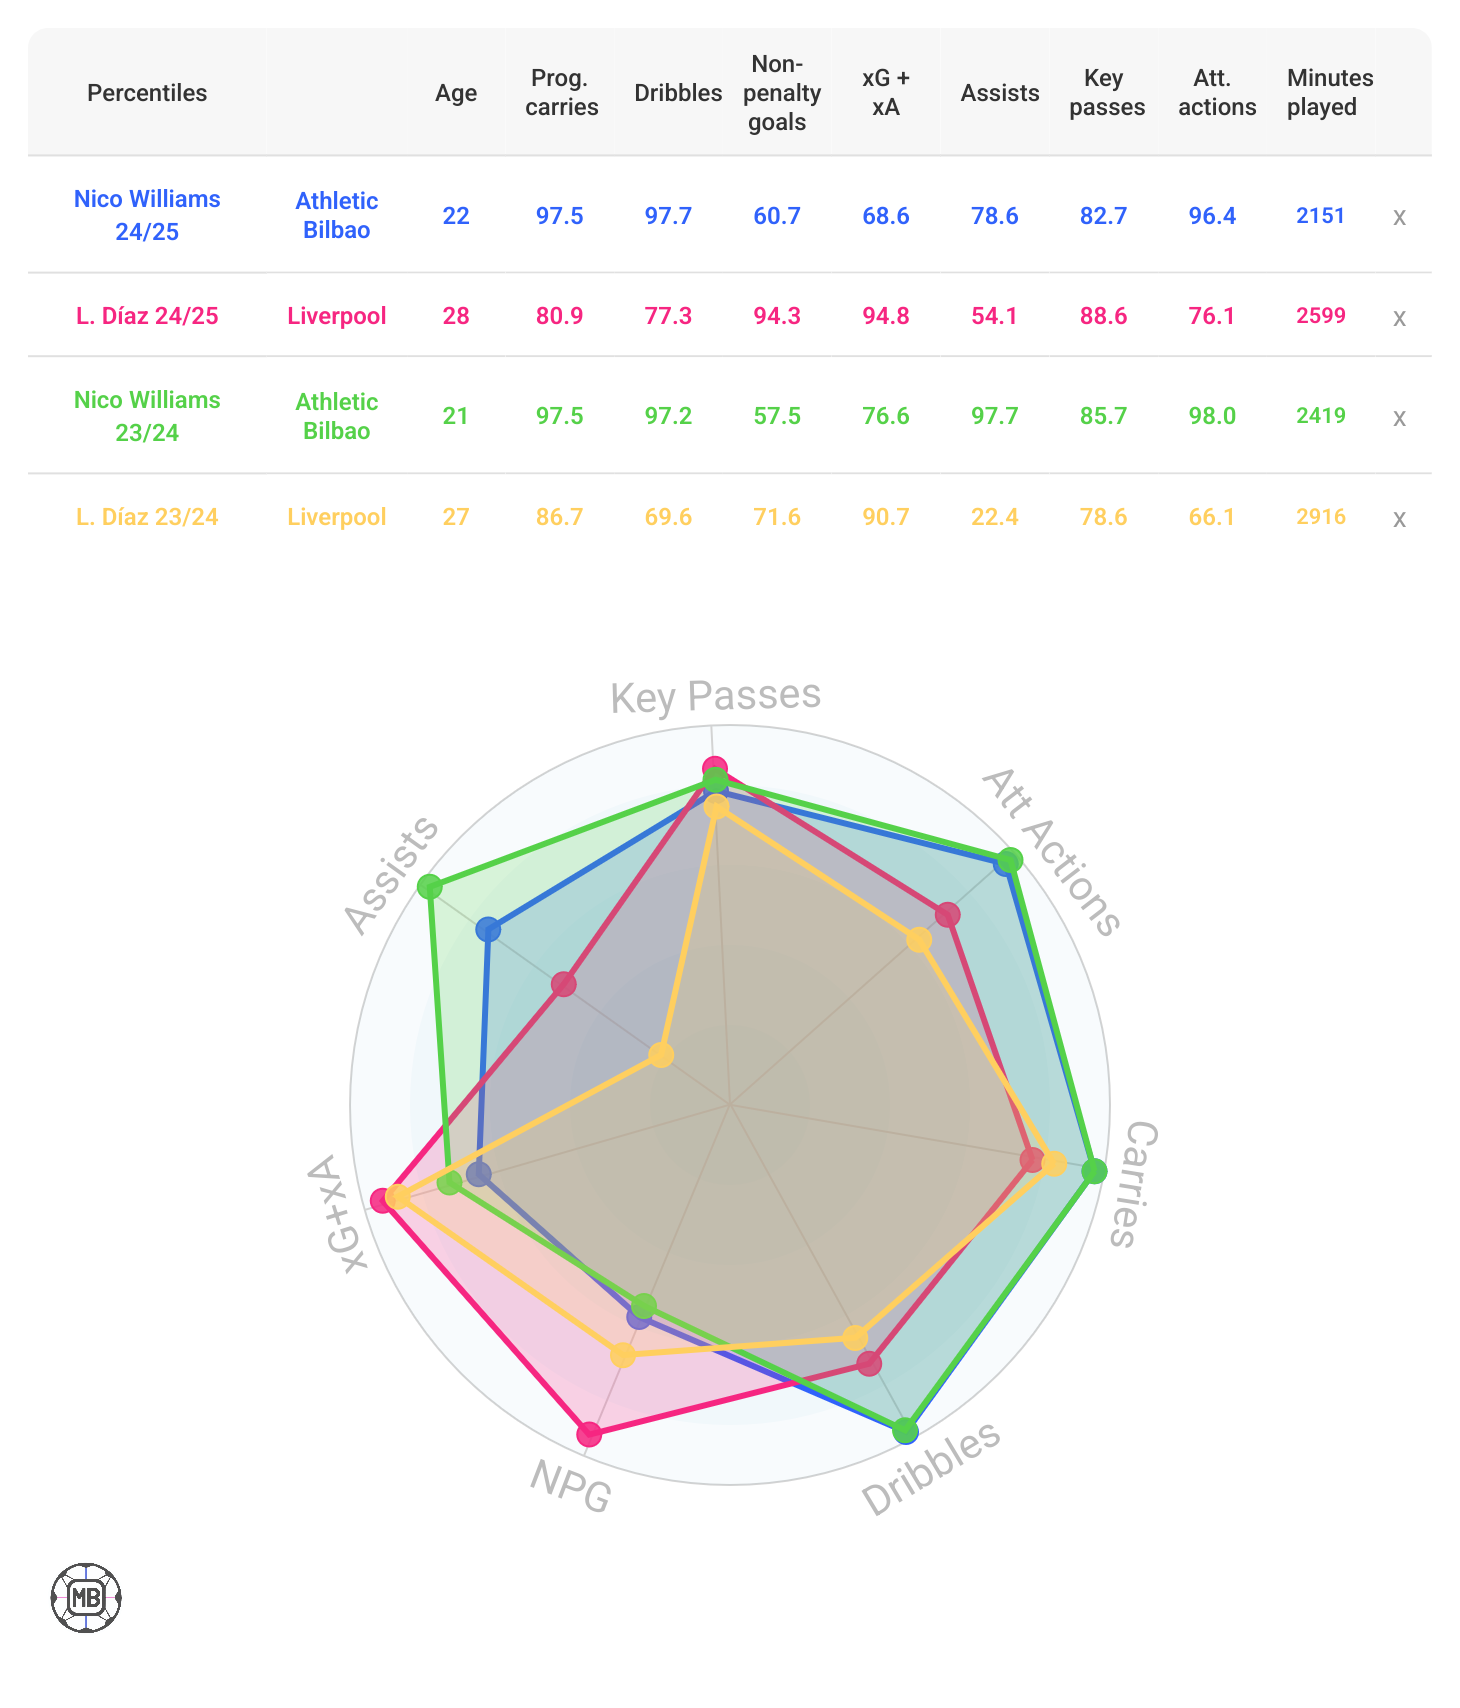Sort by the Minutes played column header
The height and width of the screenshot is (1708, 1460).
pos(1329,93)
